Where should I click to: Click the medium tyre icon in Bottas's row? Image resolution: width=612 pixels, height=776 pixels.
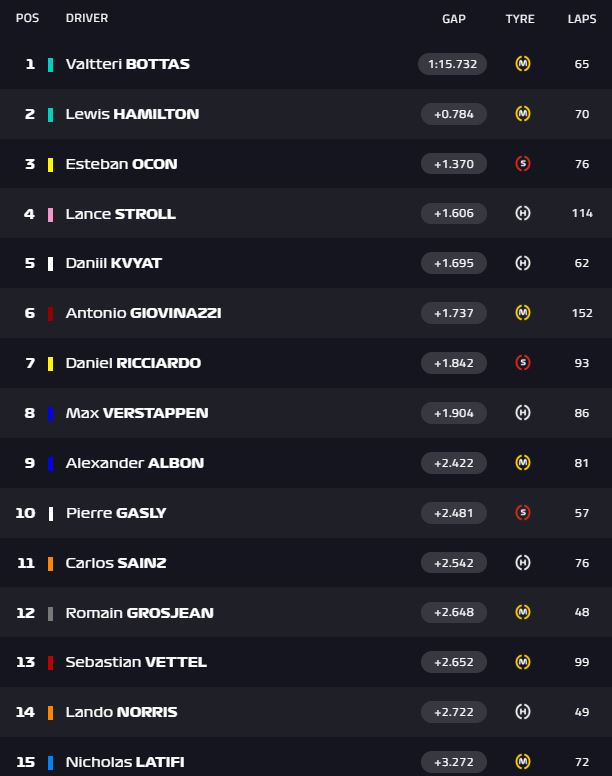pos(522,64)
